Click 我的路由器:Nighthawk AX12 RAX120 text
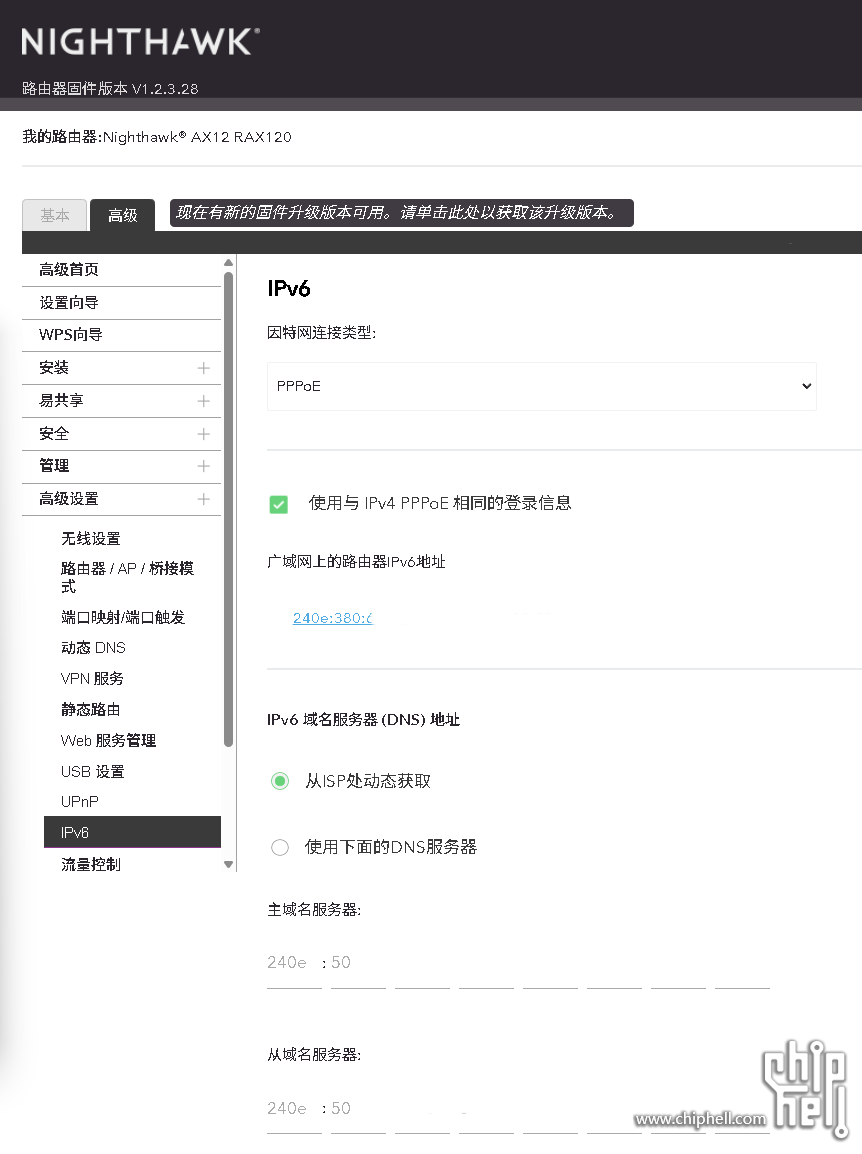The image size is (862, 1154). (157, 137)
